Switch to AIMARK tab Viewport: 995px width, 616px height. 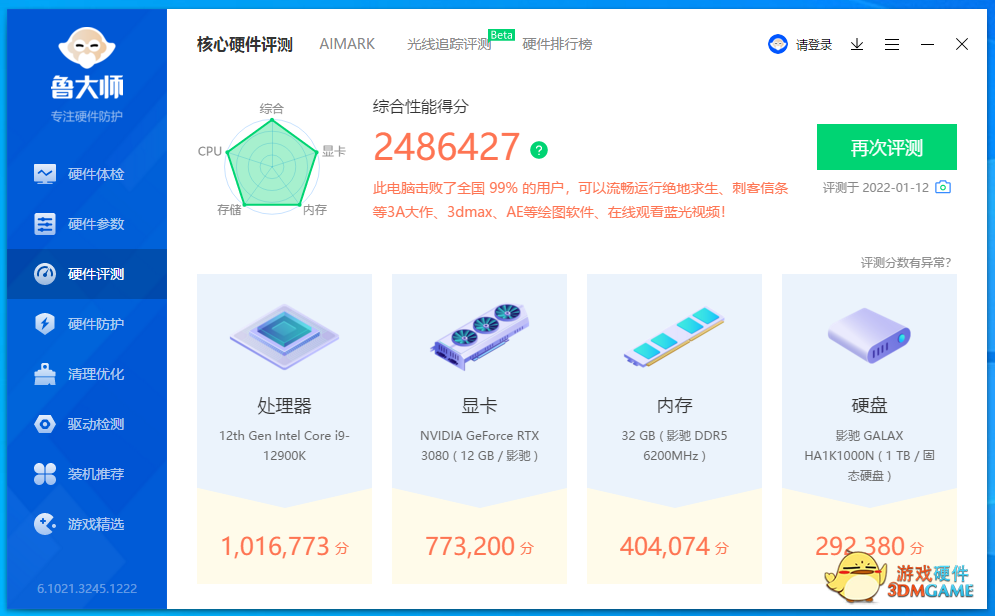[x=346, y=44]
